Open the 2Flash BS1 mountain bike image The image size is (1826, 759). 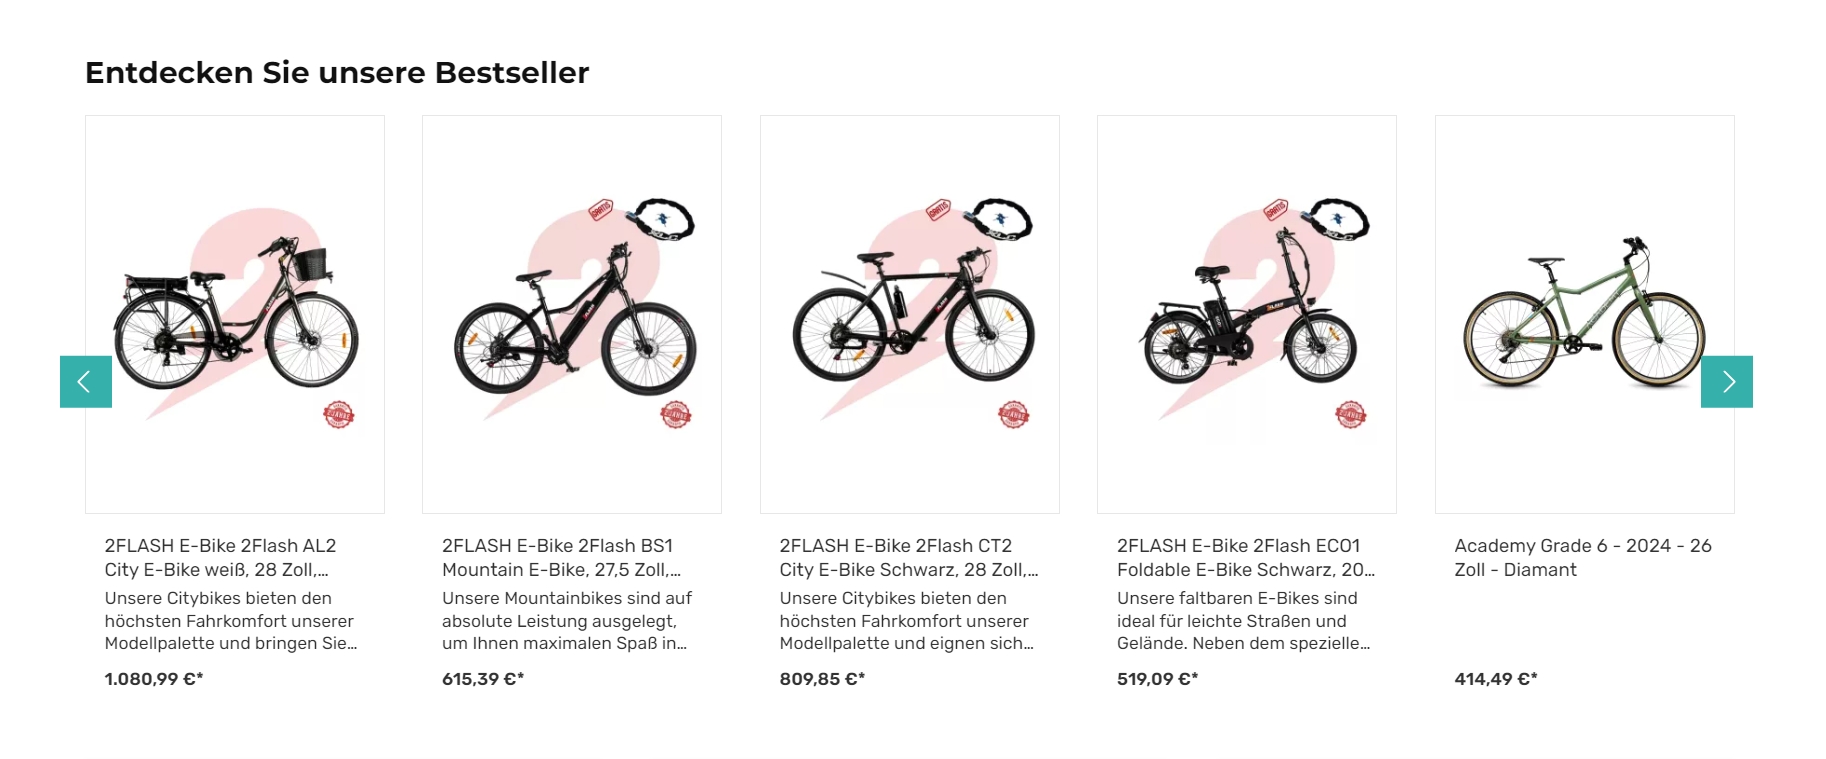tap(572, 315)
